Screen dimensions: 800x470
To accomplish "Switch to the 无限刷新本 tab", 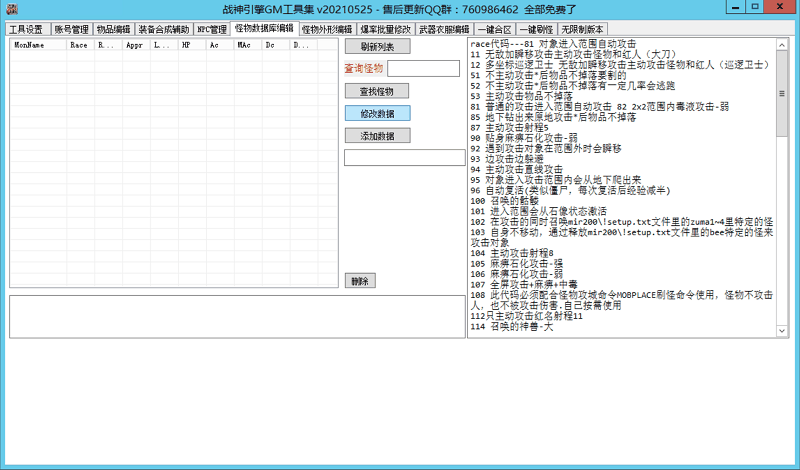I will 583,29.
